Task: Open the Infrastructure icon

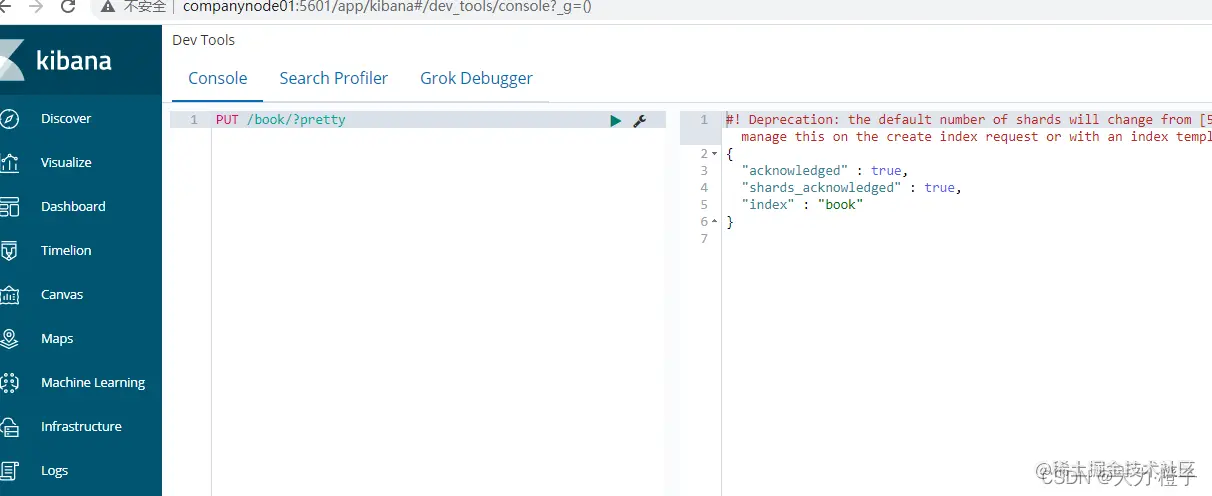Action: click(x=10, y=426)
